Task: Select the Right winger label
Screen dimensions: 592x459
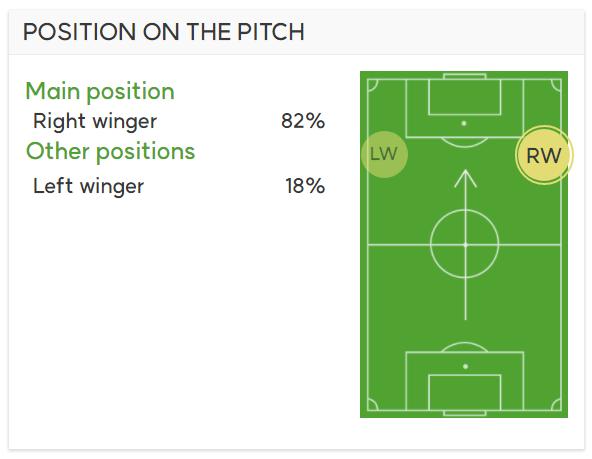Action: coord(95,122)
